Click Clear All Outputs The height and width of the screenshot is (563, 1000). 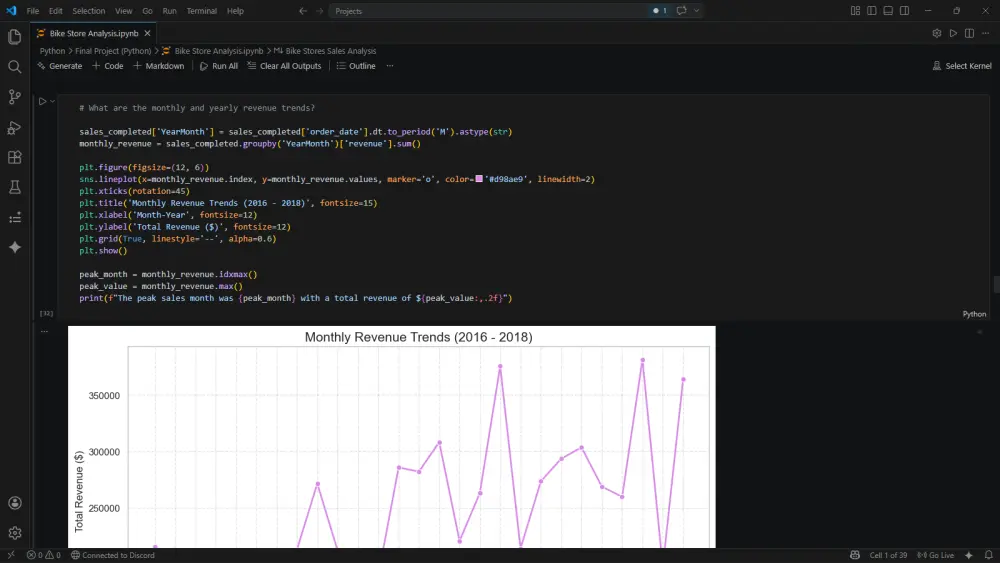[284, 66]
